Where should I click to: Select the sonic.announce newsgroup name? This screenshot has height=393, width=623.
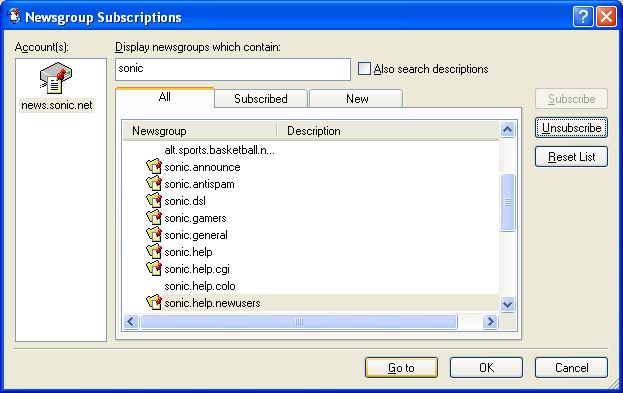pyautogui.click(x=202, y=167)
